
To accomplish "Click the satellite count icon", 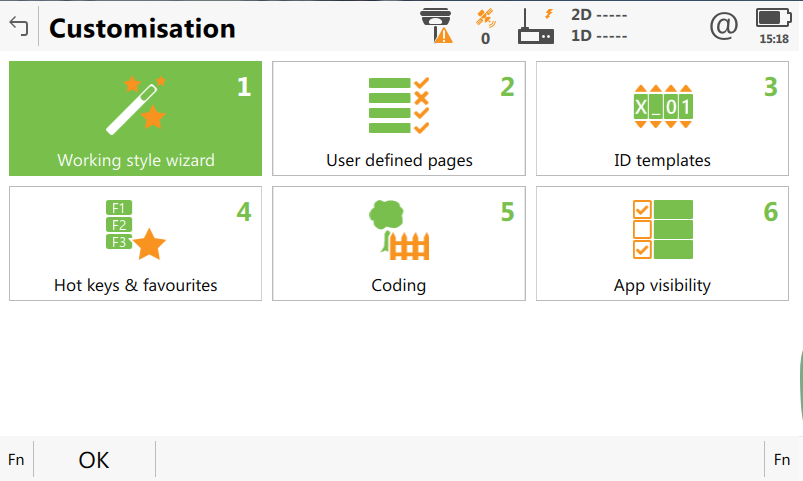I will tap(485, 27).
